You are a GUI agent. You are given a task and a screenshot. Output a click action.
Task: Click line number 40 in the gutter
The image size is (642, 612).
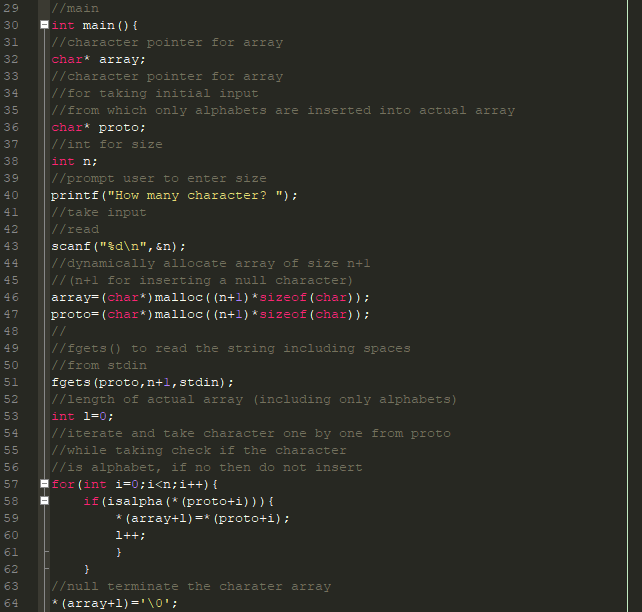(x=13, y=195)
